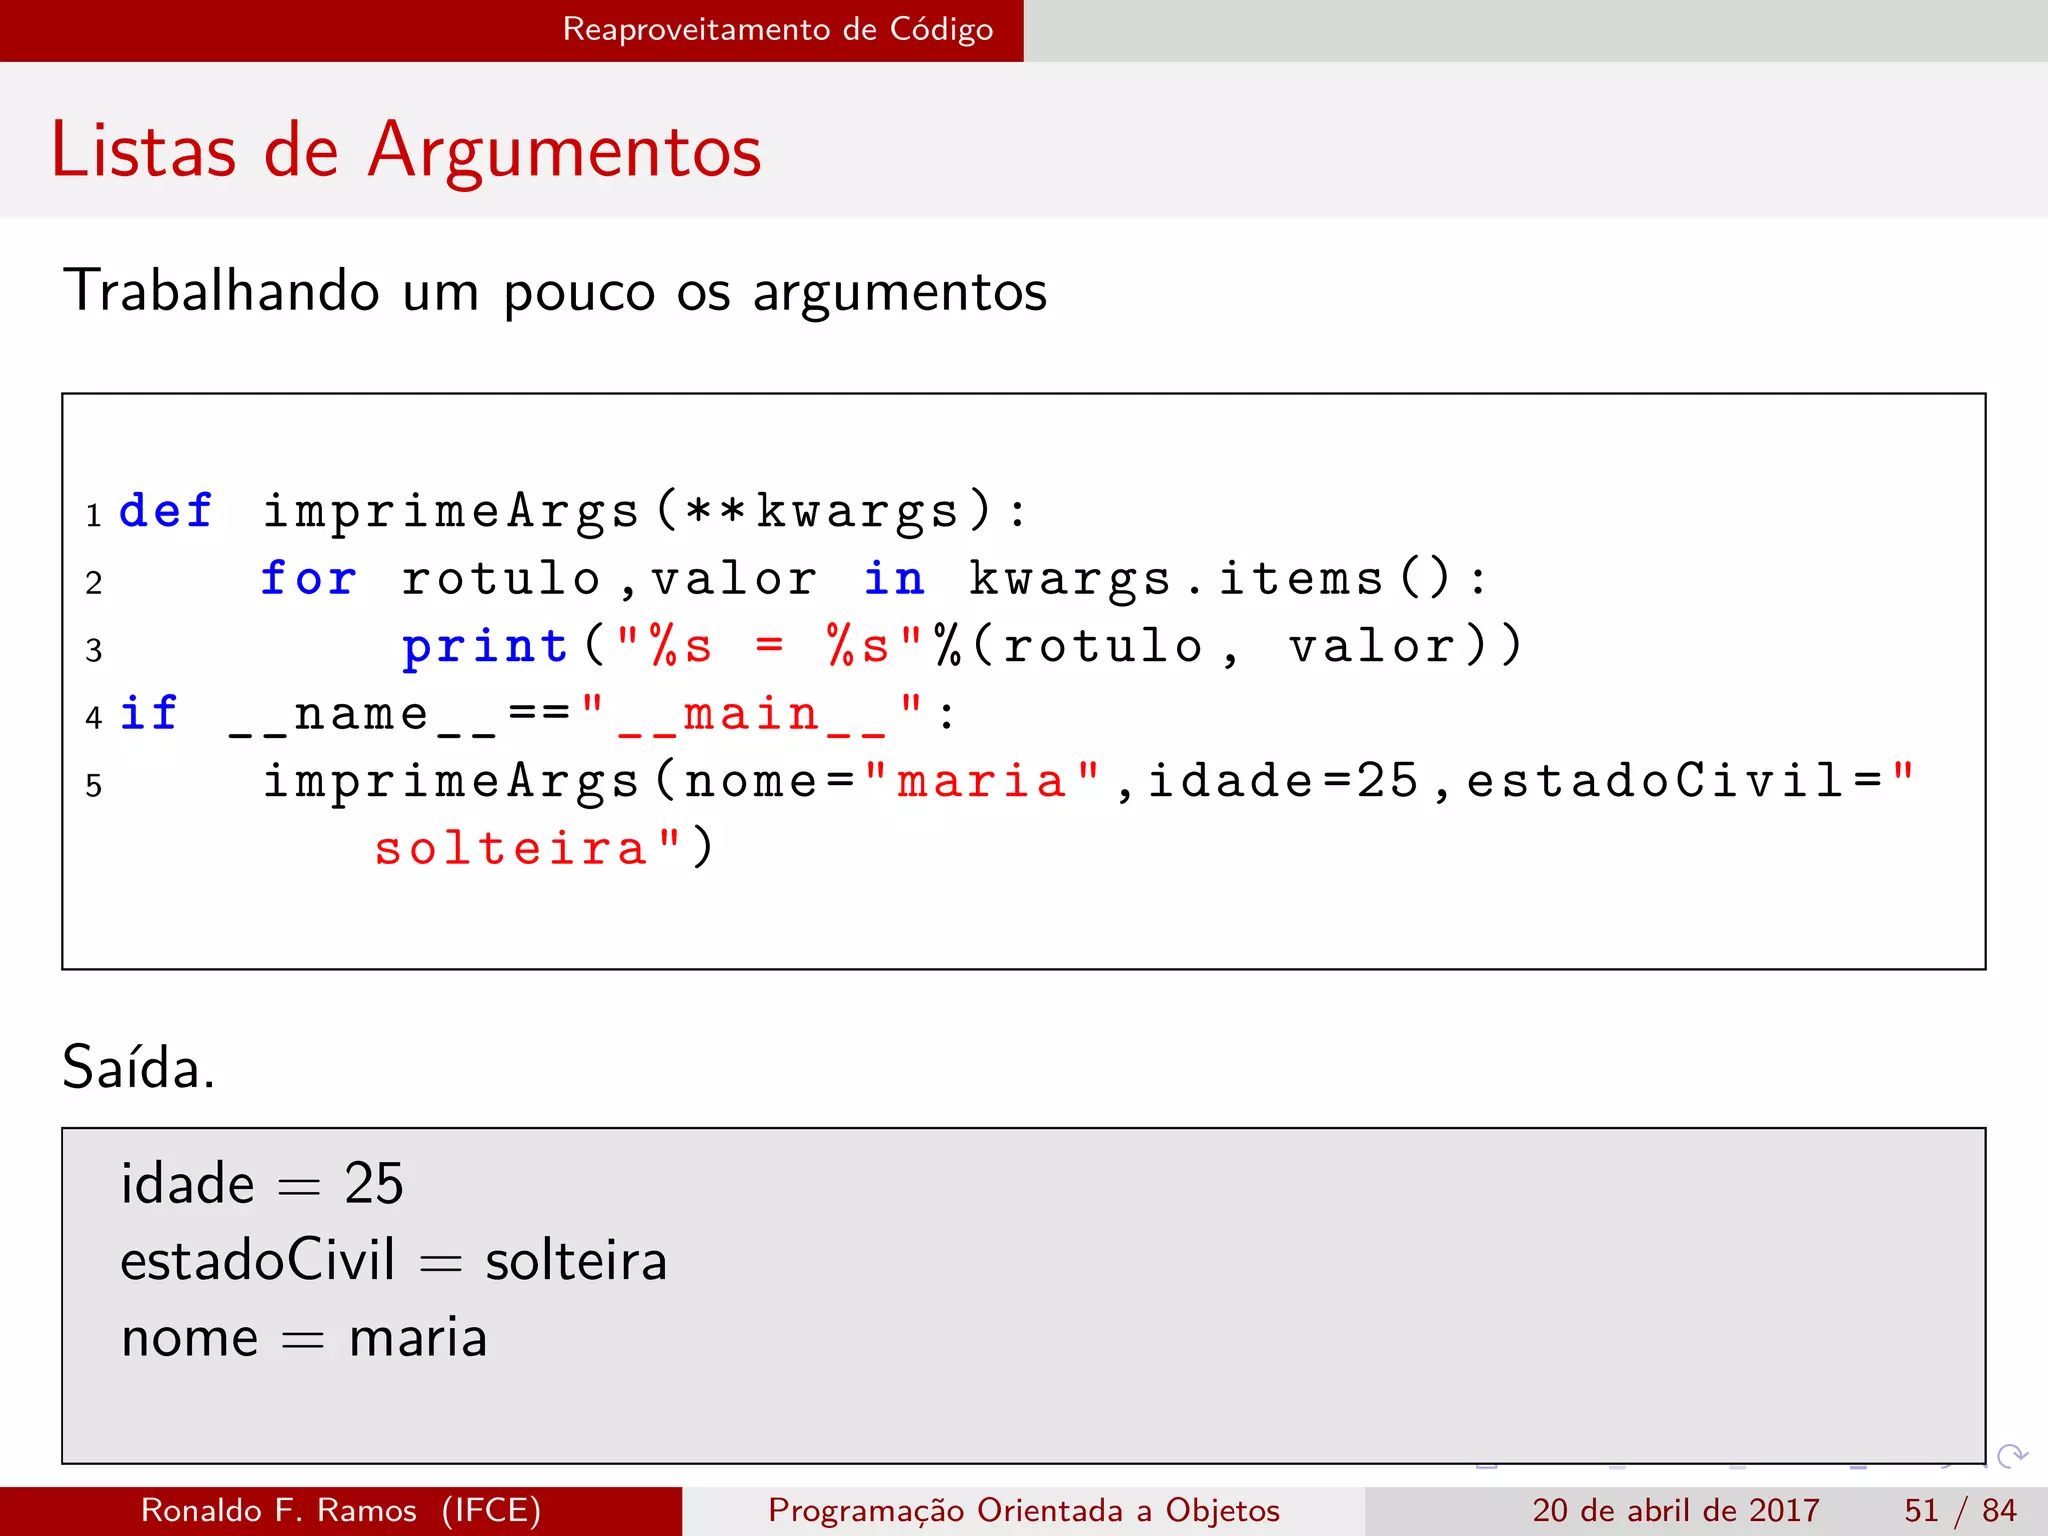Click the output line 'estadoCivil = solteira'
This screenshot has height=1536, width=2048.
(x=394, y=1260)
